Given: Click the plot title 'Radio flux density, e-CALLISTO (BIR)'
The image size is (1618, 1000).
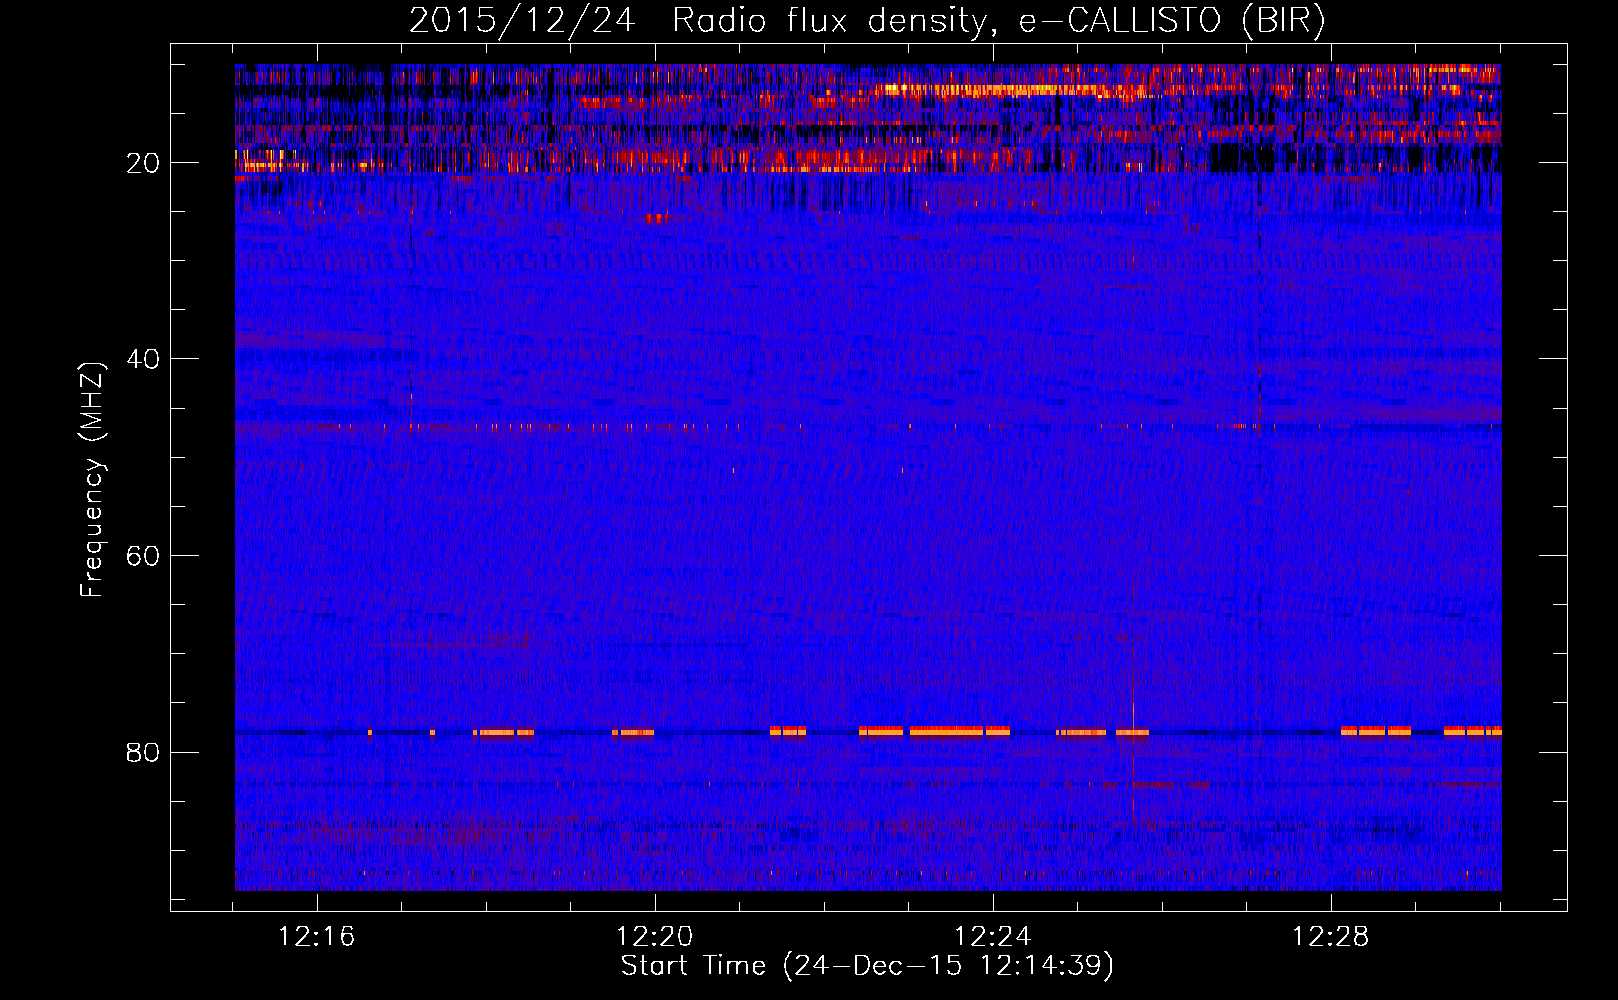Looking at the screenshot, I should 999,21.
